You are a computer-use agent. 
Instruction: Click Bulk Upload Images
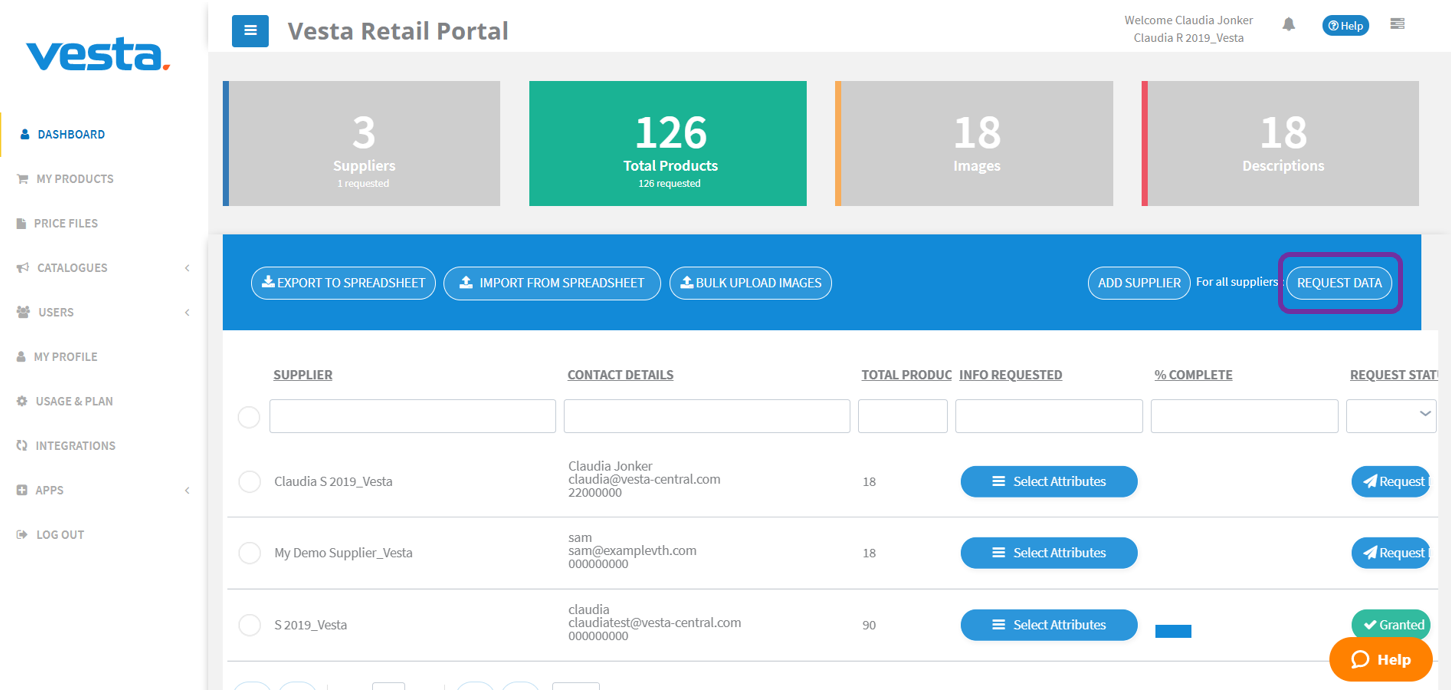point(751,283)
